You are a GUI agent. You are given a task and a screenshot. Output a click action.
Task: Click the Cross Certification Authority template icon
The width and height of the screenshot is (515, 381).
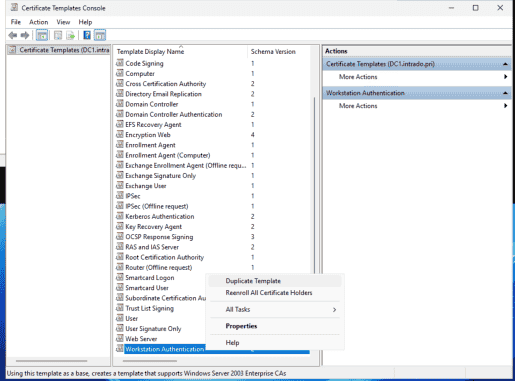click(120, 83)
